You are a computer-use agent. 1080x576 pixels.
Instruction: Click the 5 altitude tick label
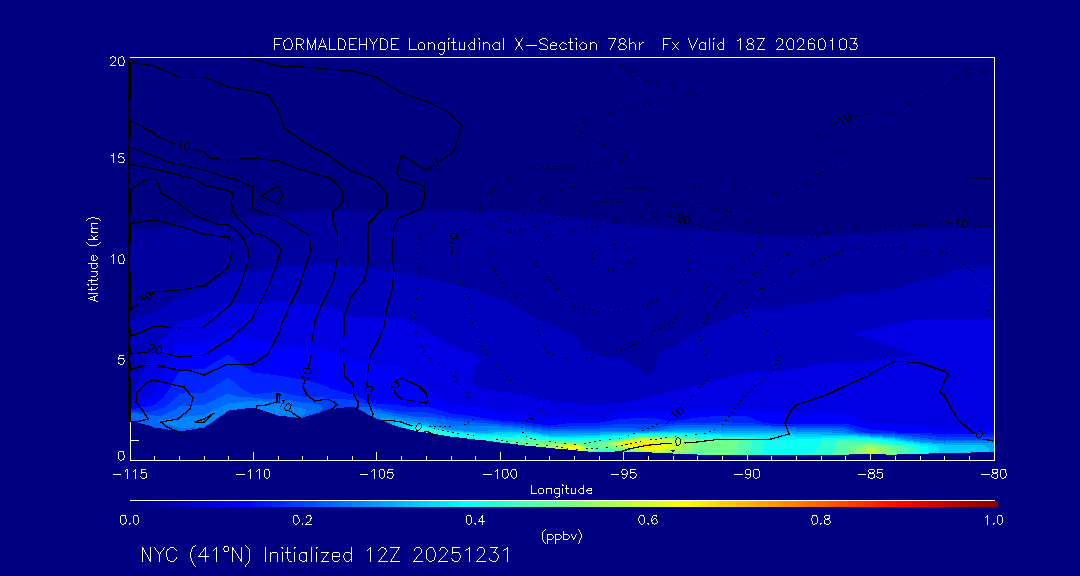[121, 360]
